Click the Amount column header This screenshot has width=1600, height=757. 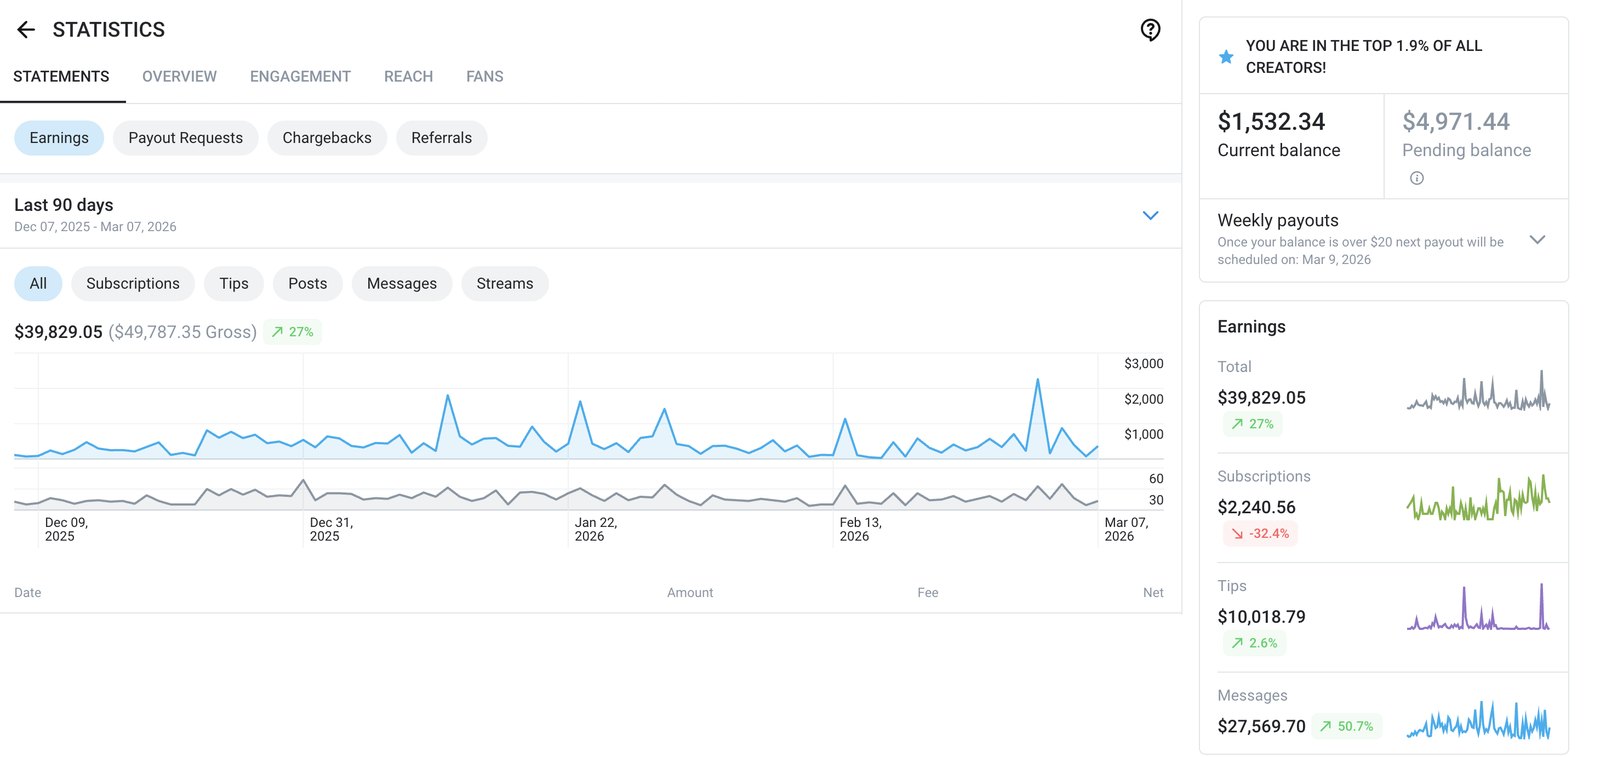690,593
